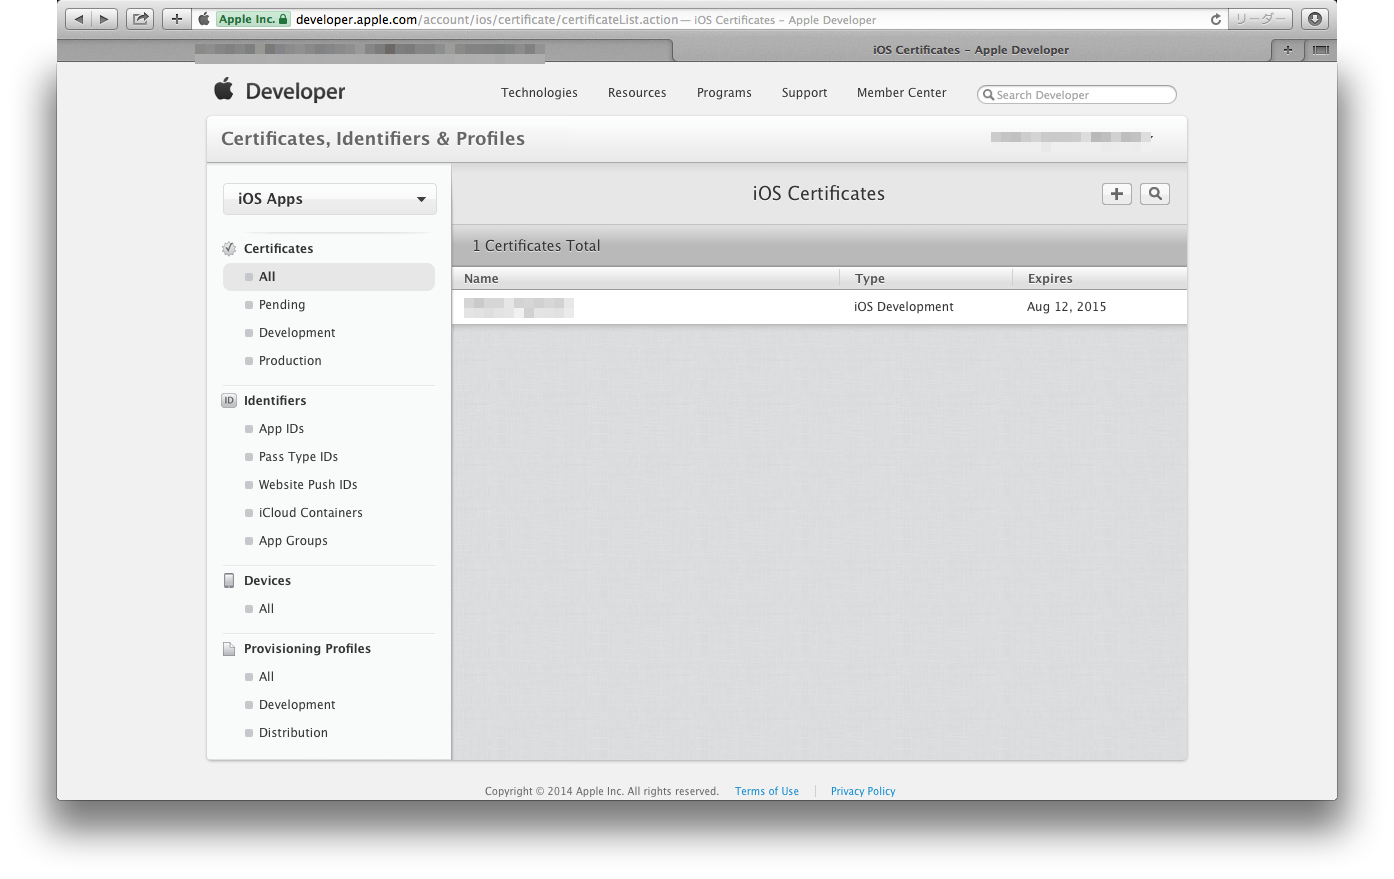Sort by the Name column header
Image resolution: width=1394 pixels, height=879 pixels.
(645, 279)
